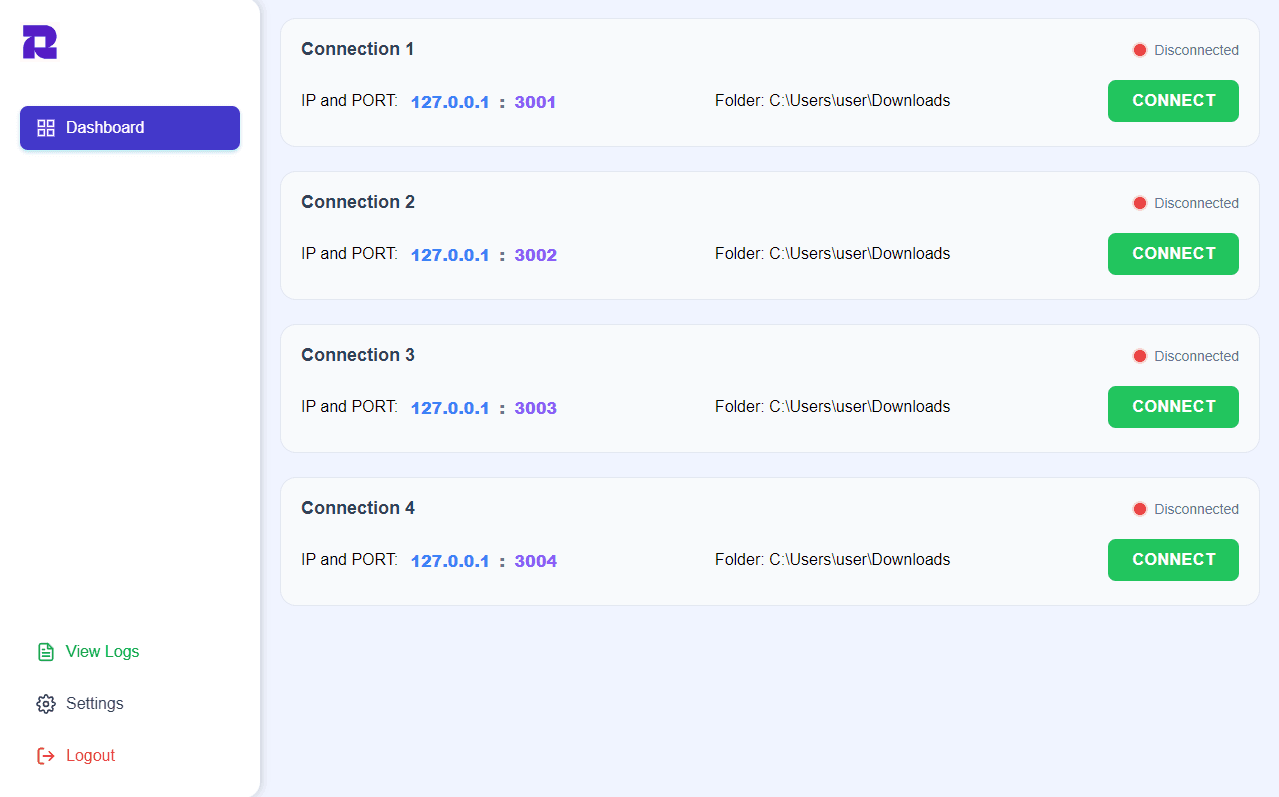
Task: Click the Folder path text in Connection 1
Action: pos(833,101)
